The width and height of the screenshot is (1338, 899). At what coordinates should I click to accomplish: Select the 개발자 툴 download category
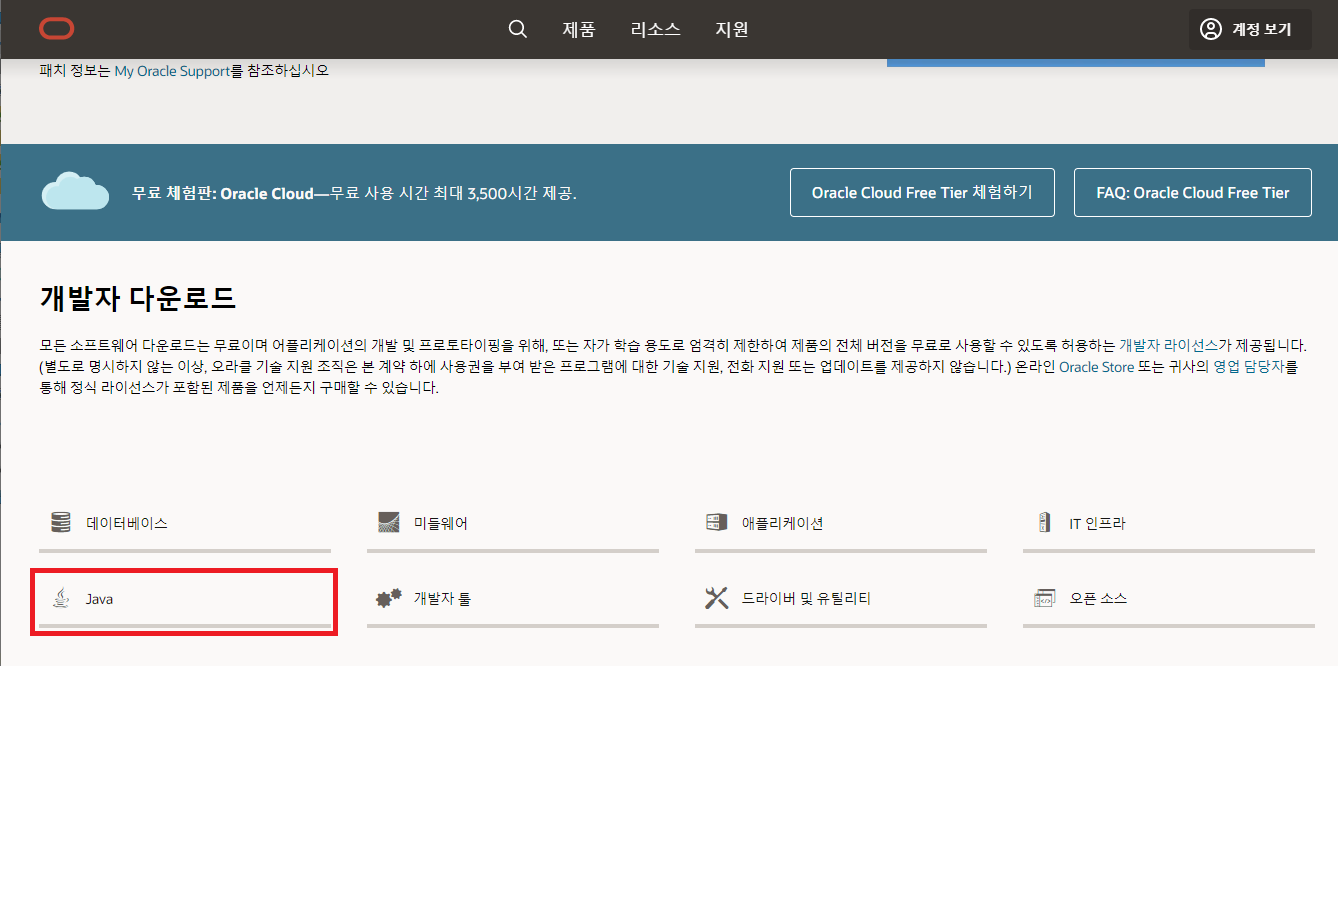tap(513, 603)
